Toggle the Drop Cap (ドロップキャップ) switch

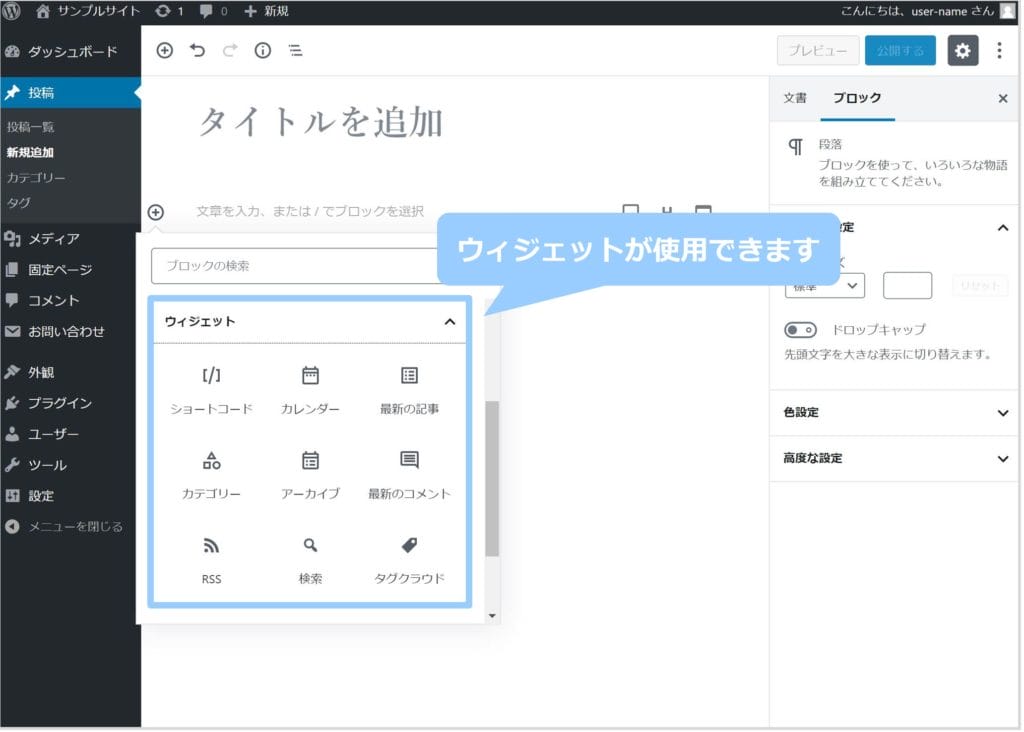point(800,330)
